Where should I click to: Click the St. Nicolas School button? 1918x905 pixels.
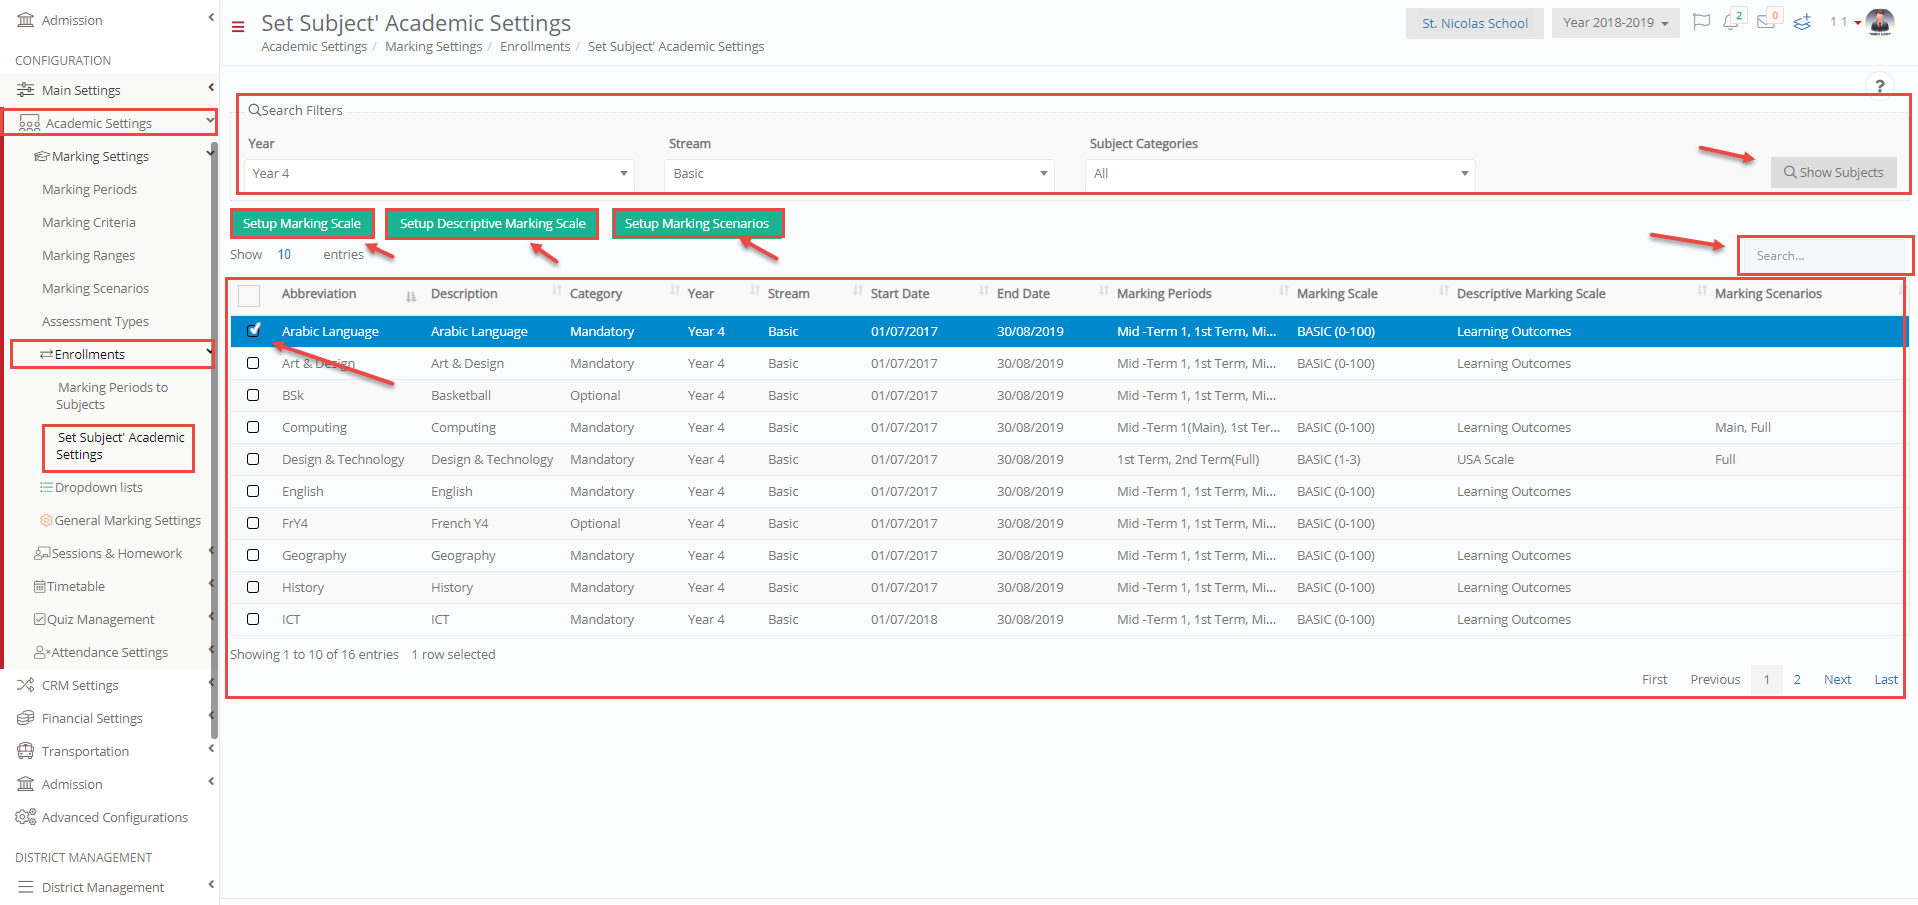1475,23
